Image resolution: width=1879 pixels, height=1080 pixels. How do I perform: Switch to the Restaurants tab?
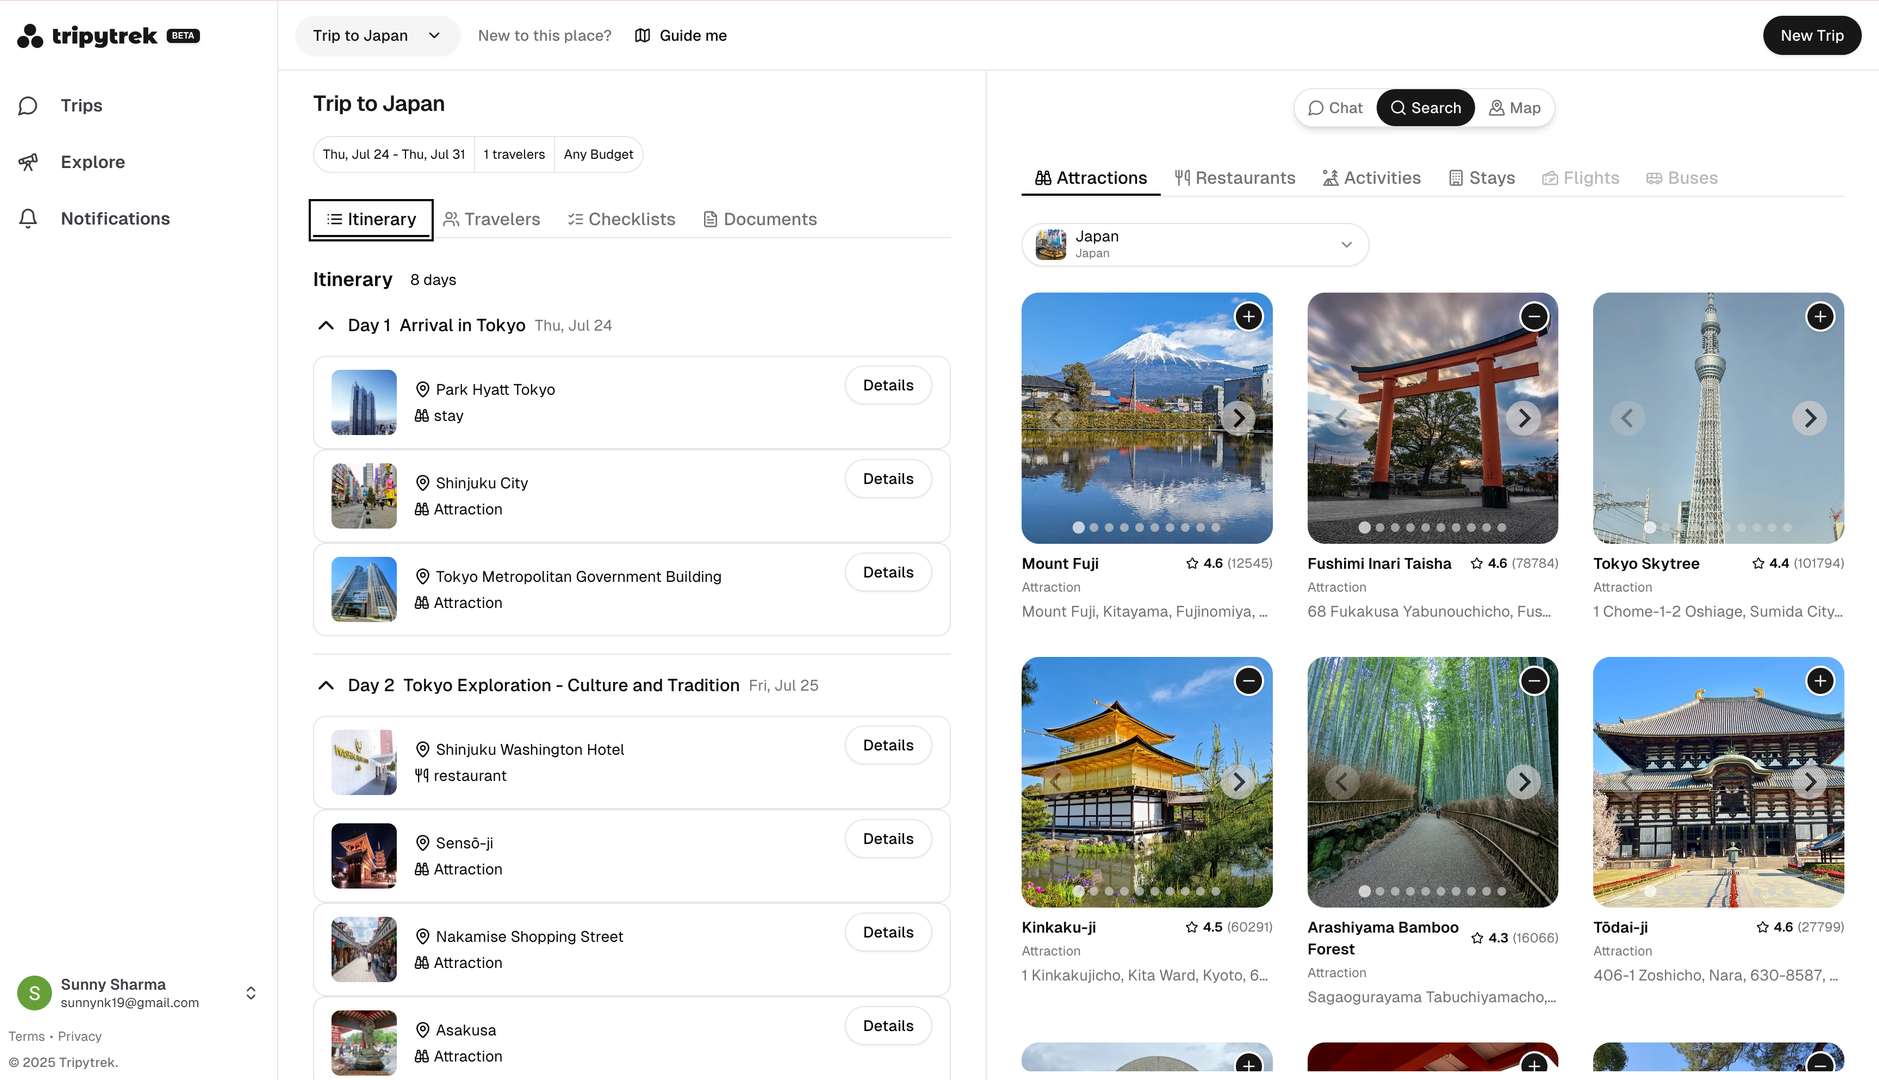(x=1234, y=178)
